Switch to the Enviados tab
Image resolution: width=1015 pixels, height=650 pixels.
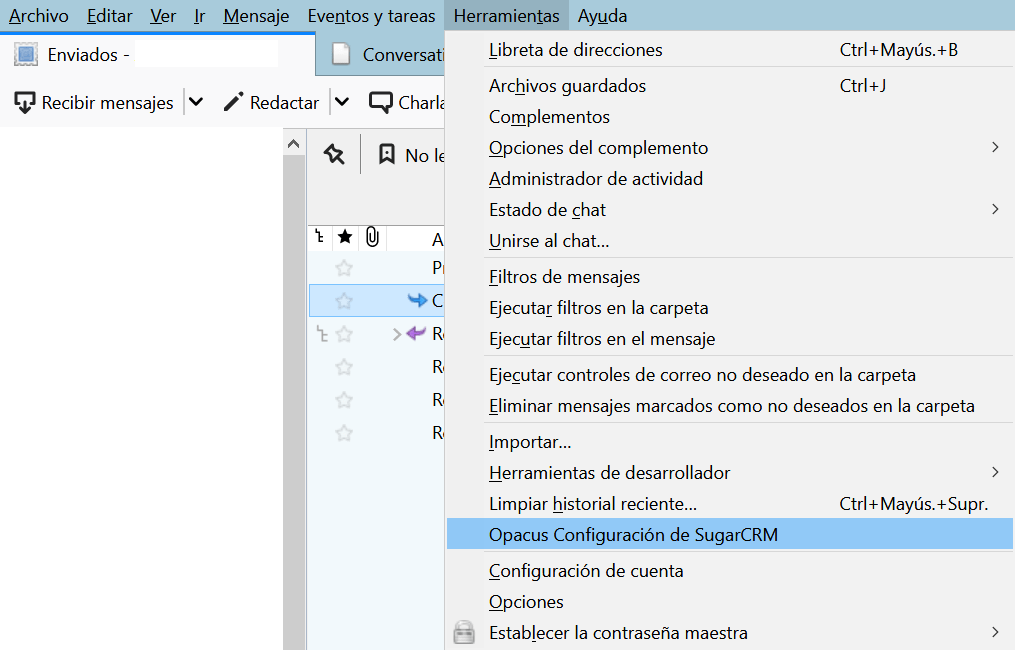90,55
